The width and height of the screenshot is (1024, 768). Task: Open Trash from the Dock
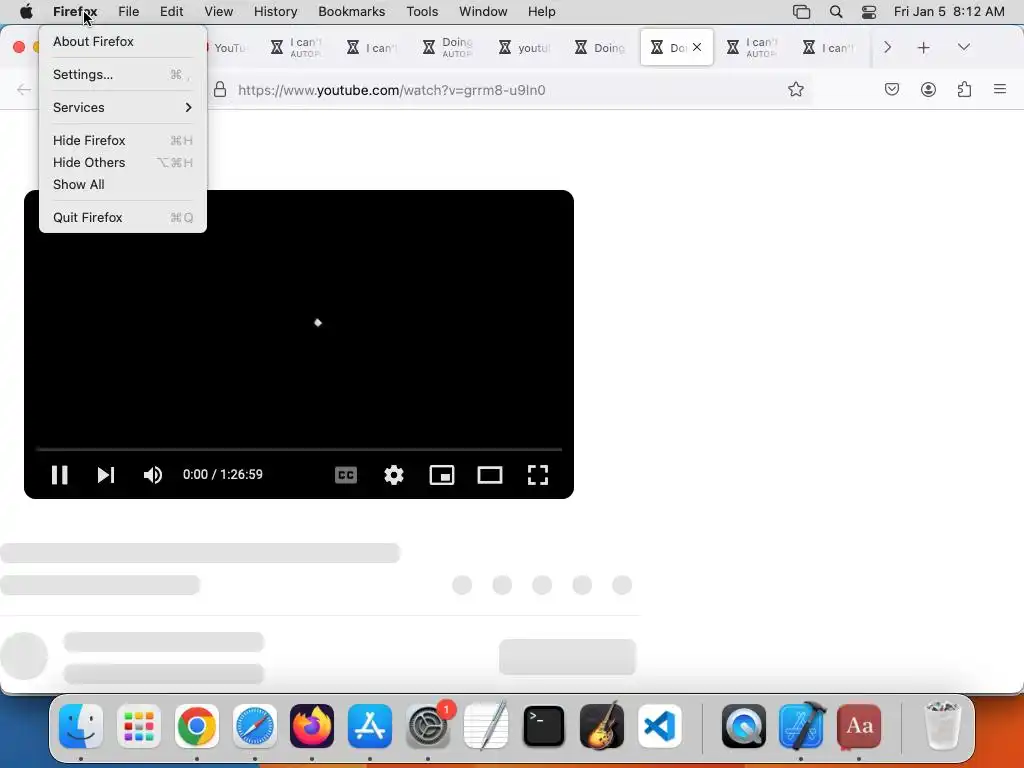coord(942,726)
